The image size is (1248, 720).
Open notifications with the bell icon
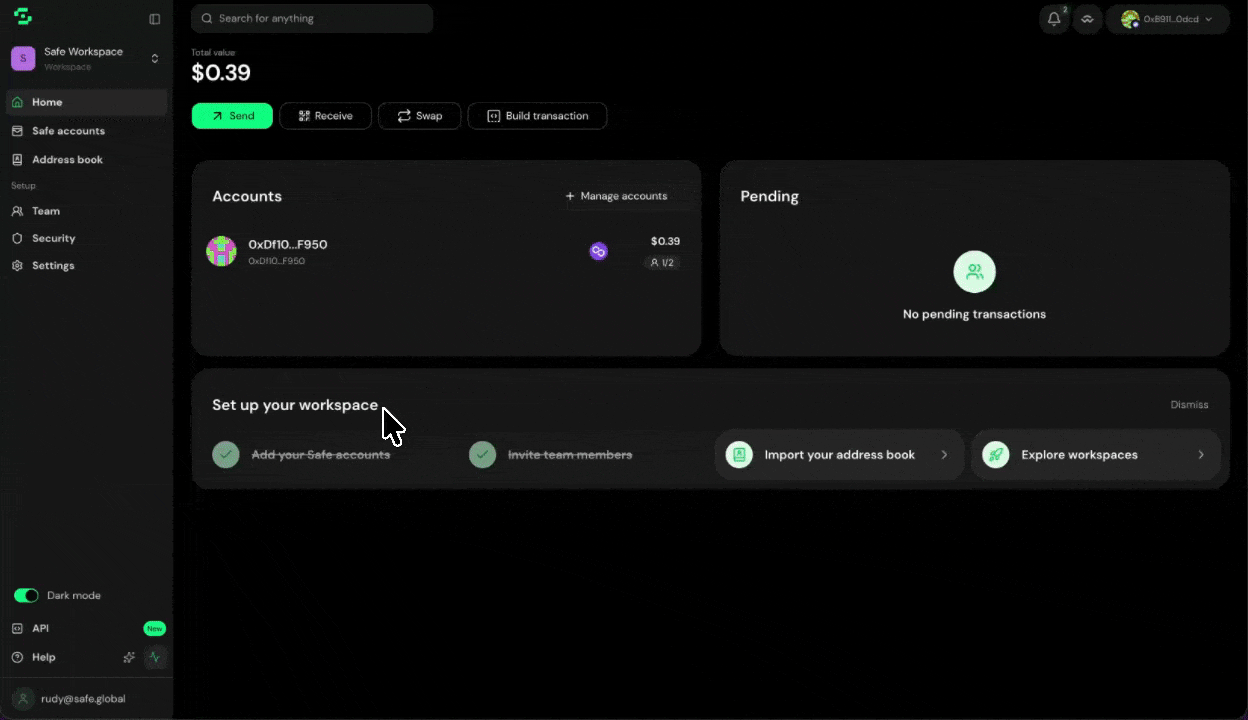coord(1054,19)
